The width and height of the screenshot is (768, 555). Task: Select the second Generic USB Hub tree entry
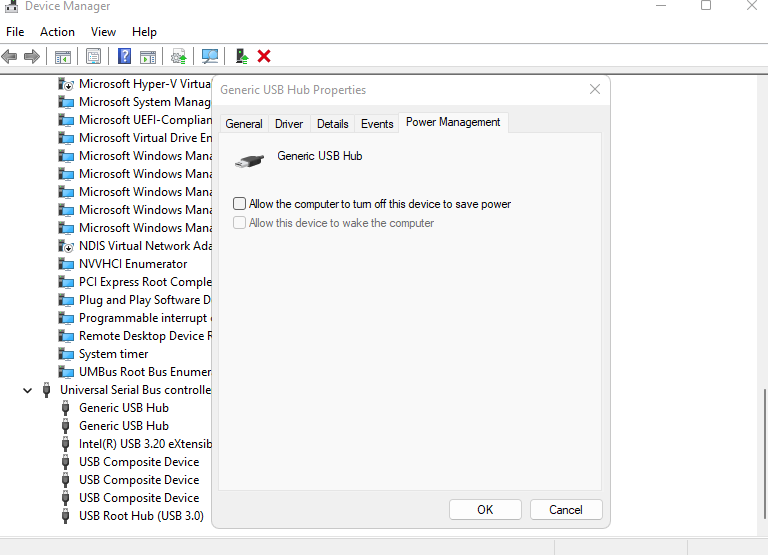pyautogui.click(x=124, y=426)
